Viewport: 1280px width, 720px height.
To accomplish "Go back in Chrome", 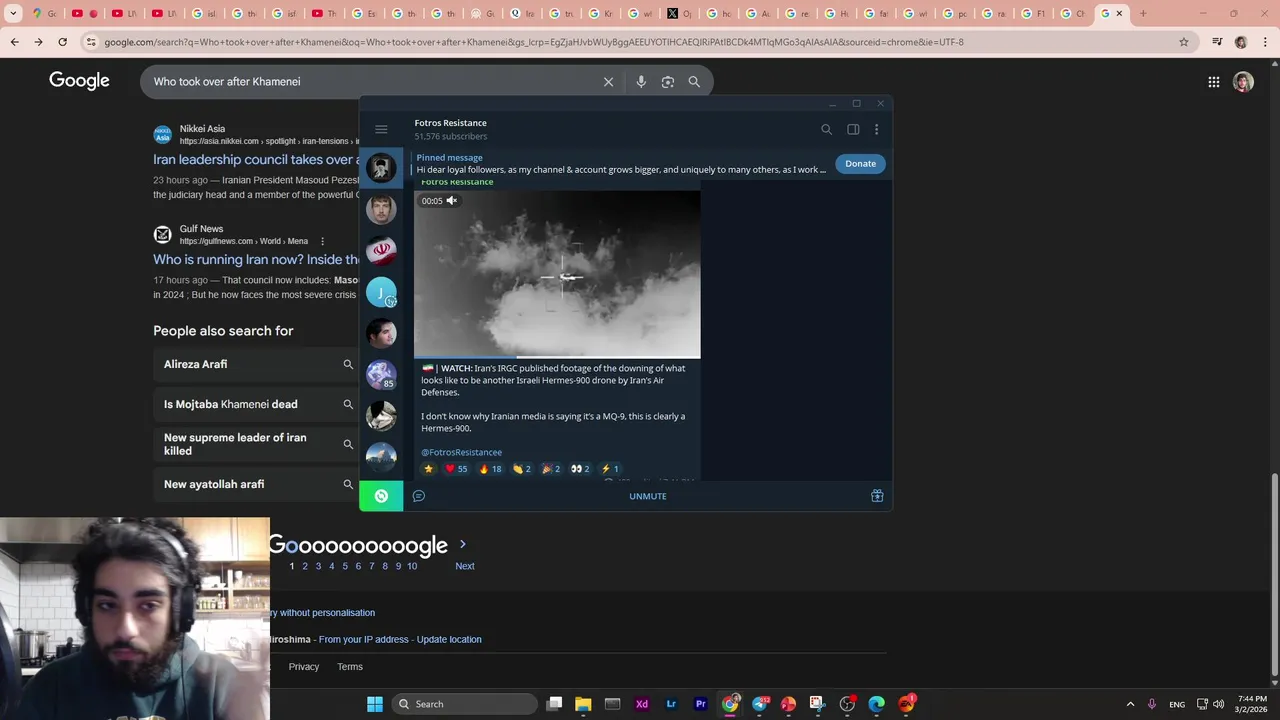I will pos(14,42).
